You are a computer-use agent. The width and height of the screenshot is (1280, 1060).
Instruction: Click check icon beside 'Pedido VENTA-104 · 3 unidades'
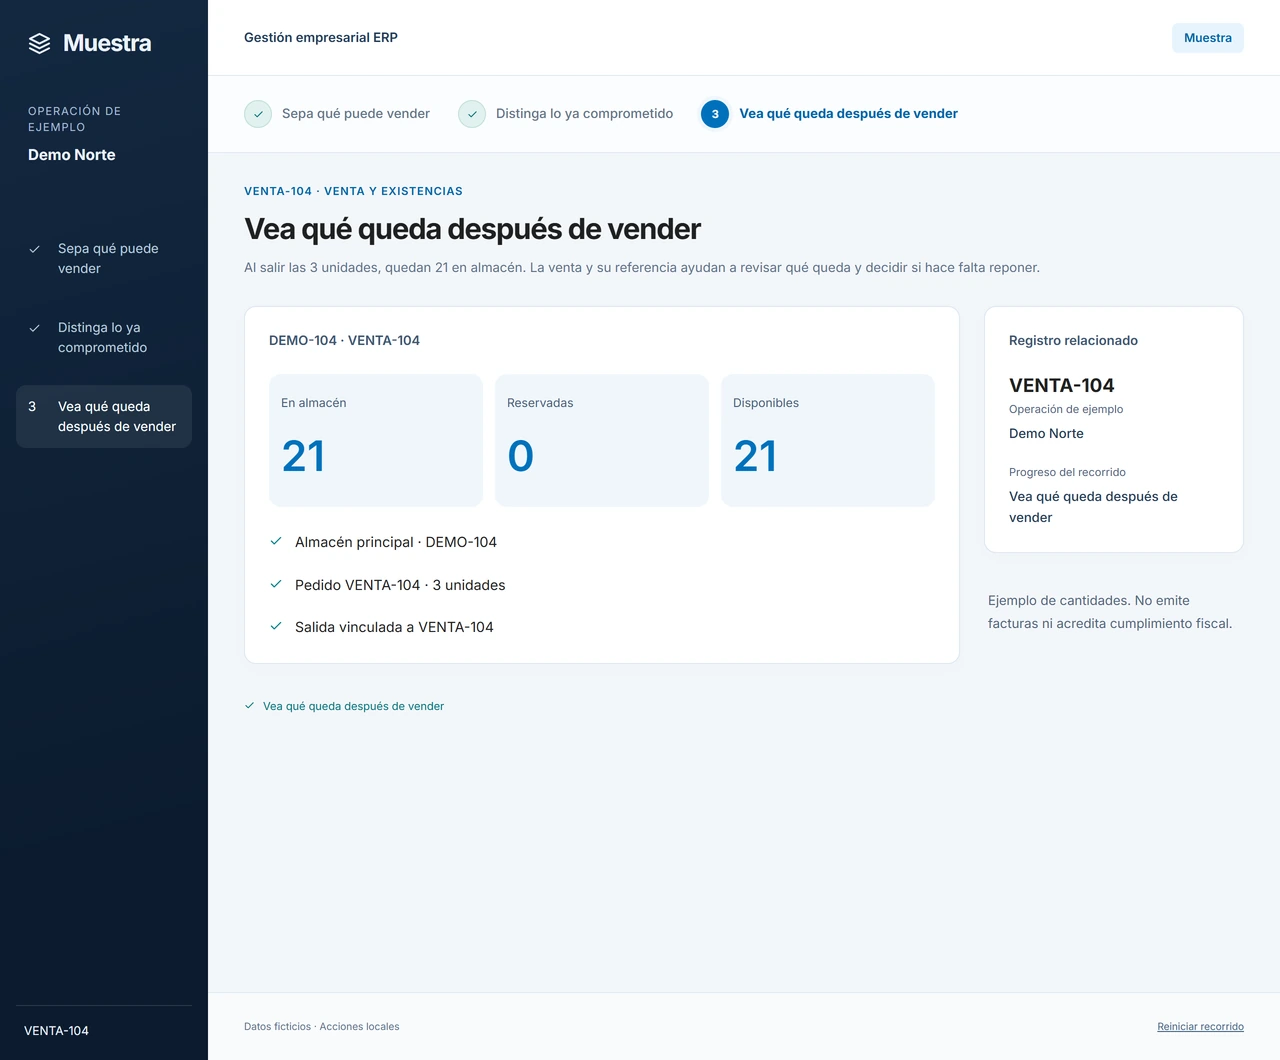(276, 584)
